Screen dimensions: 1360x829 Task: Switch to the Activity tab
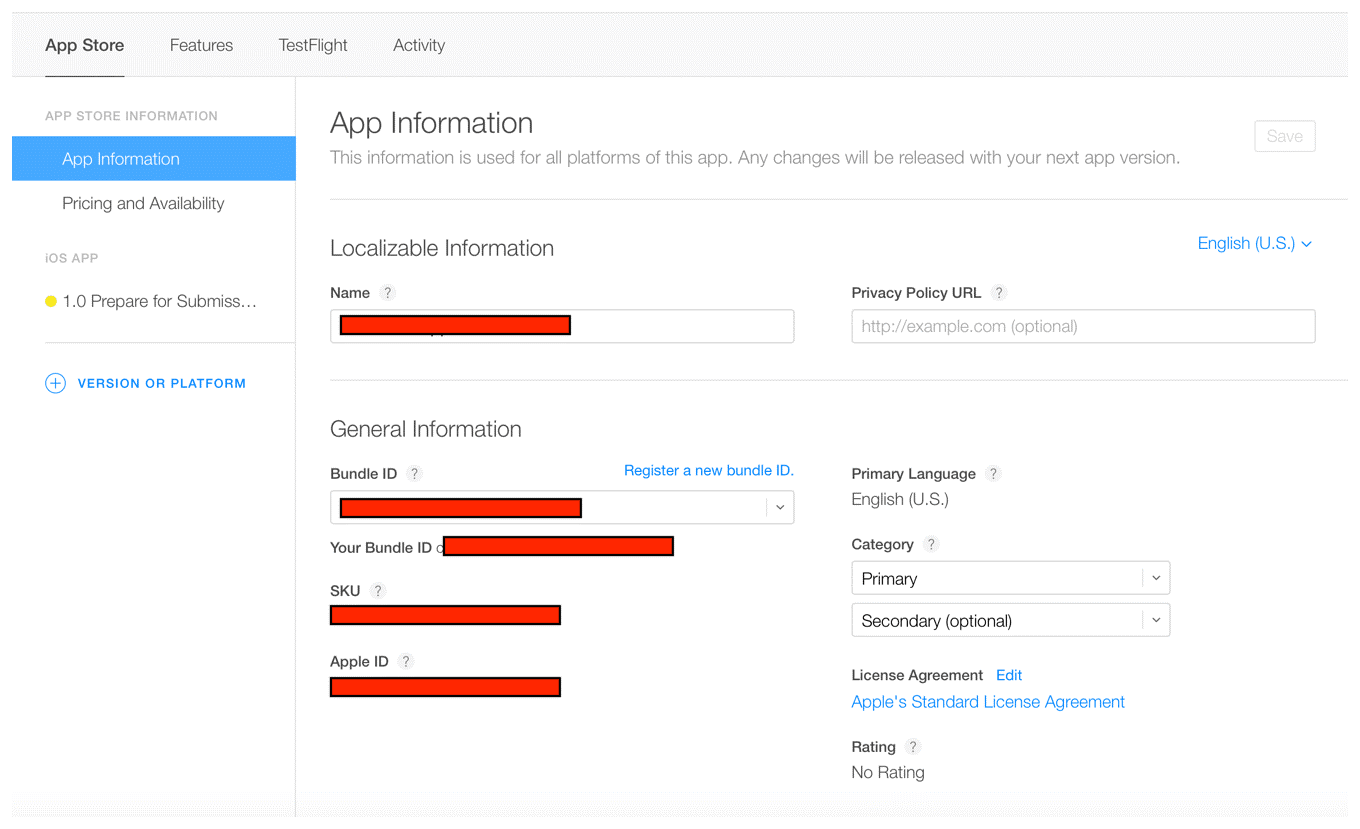click(x=419, y=45)
